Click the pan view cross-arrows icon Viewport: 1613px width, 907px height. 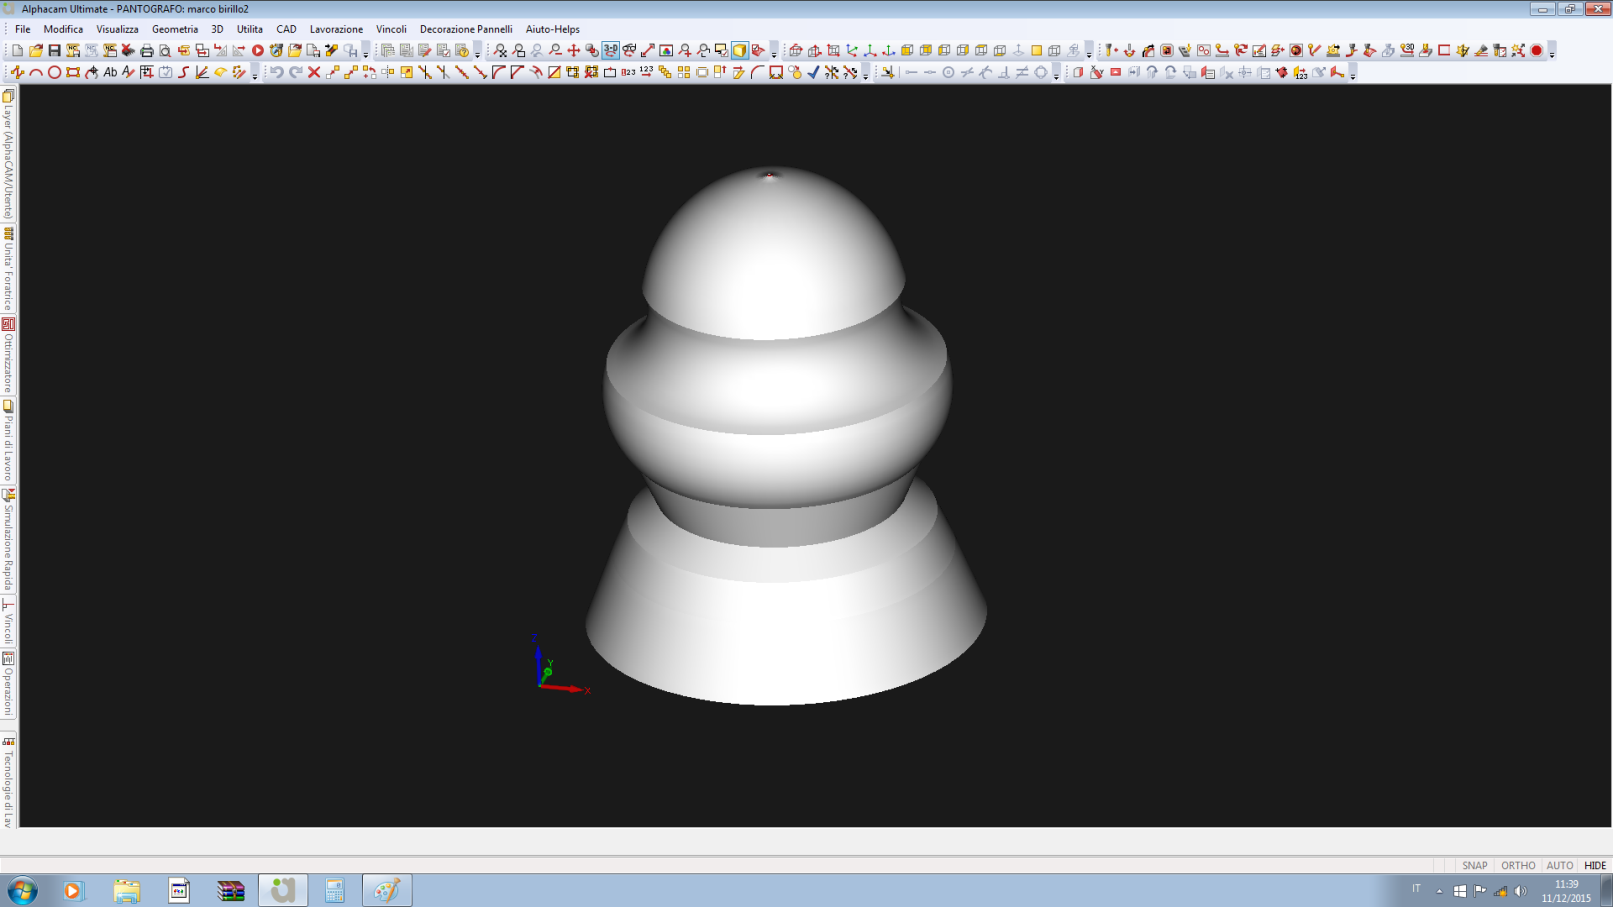[573, 50]
